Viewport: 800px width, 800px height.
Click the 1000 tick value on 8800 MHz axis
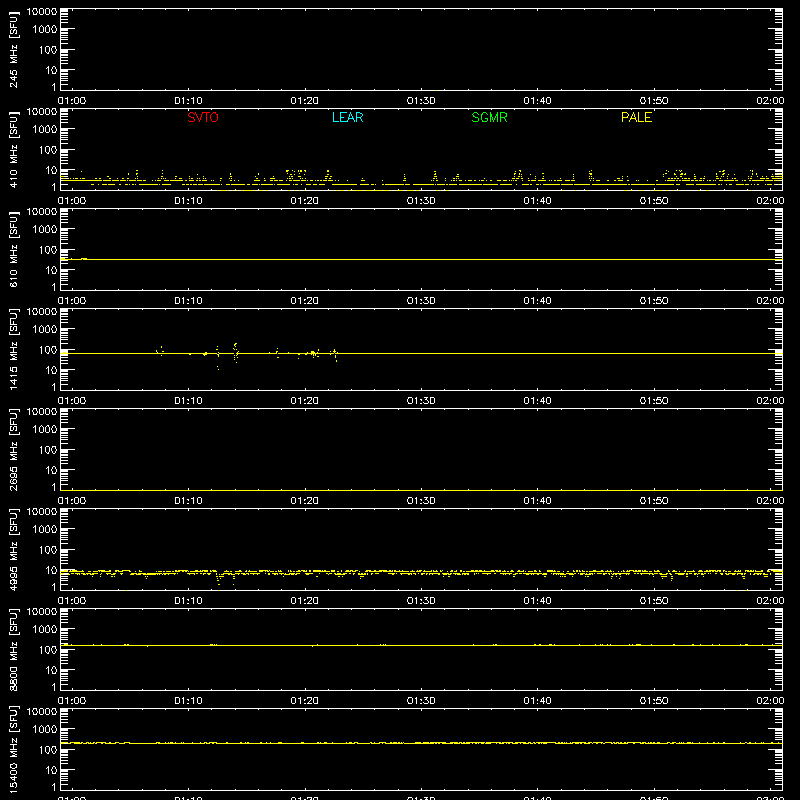45,630
